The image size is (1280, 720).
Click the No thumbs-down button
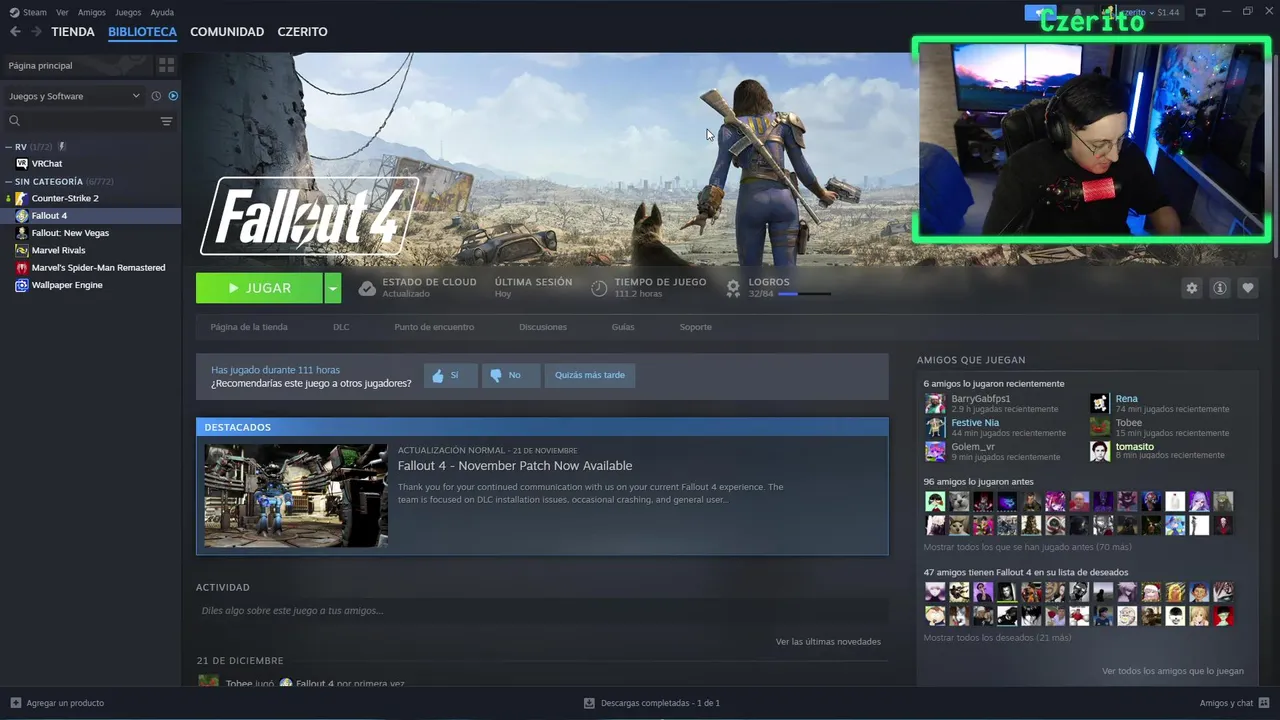pos(511,375)
